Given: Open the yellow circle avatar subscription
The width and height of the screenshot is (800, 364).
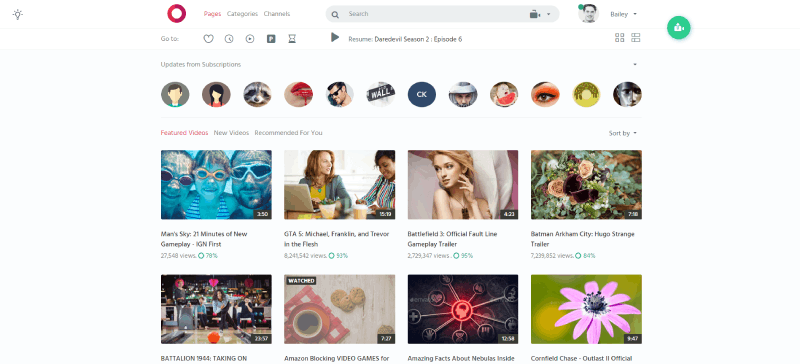Looking at the screenshot, I should click(586, 94).
